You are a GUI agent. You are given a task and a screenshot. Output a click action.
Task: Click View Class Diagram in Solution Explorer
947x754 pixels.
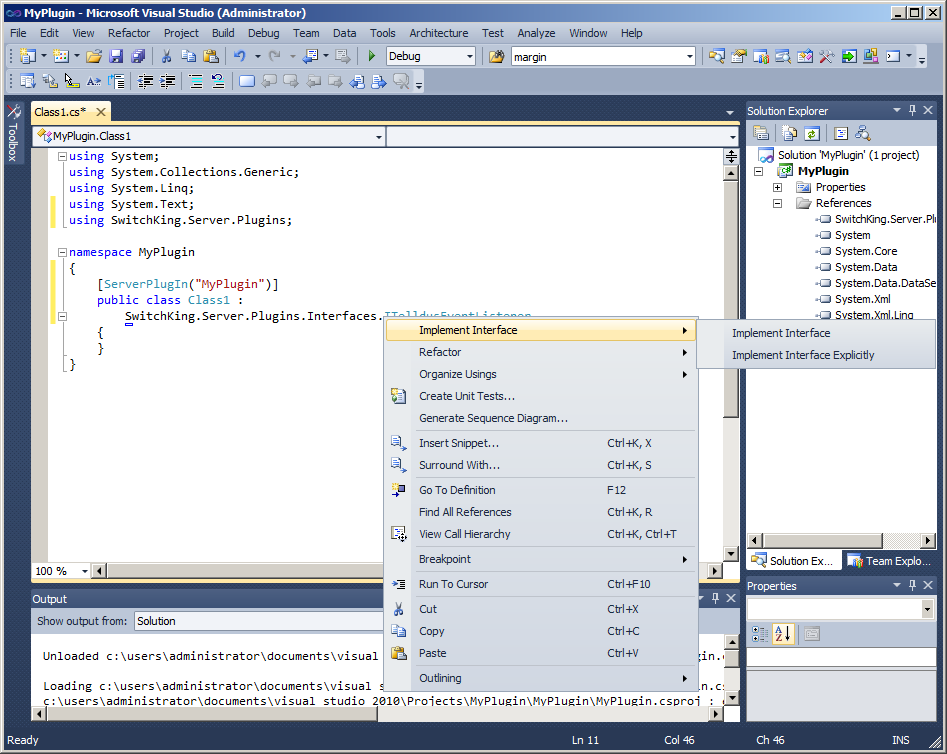point(863,134)
